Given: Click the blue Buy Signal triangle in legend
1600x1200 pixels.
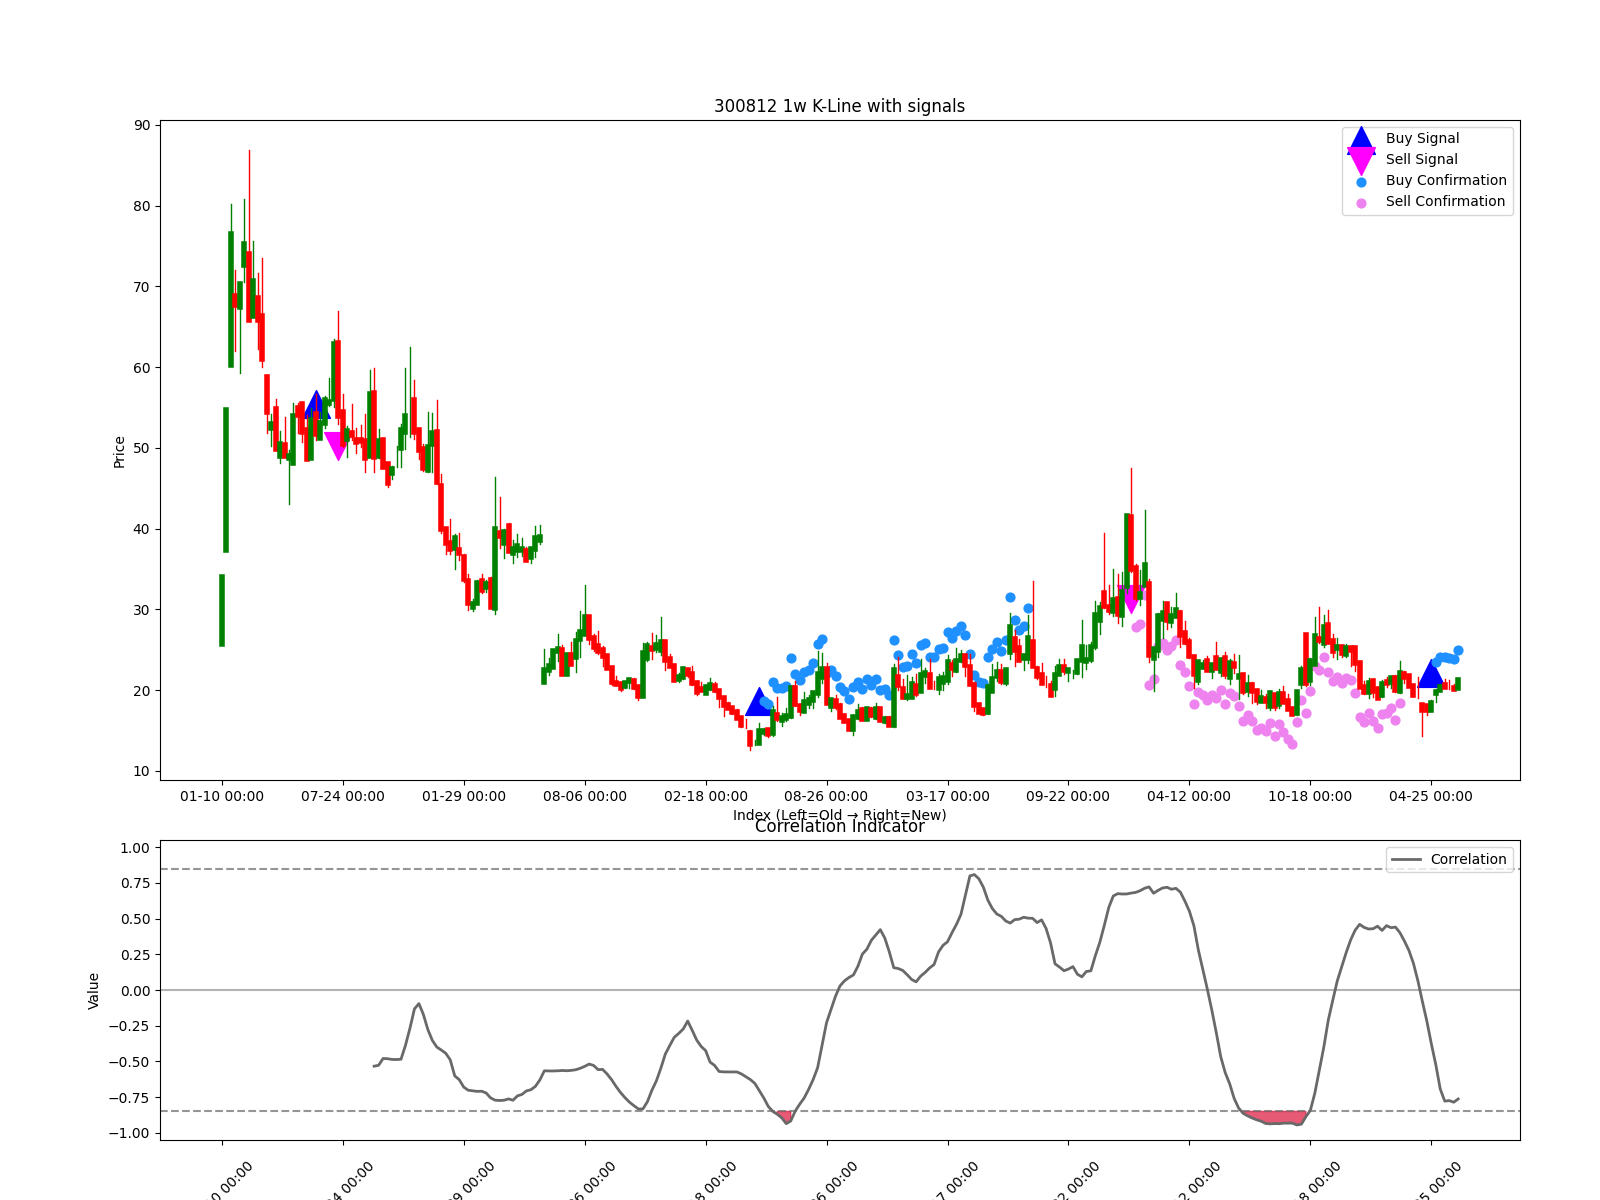Looking at the screenshot, I should (x=1361, y=139).
